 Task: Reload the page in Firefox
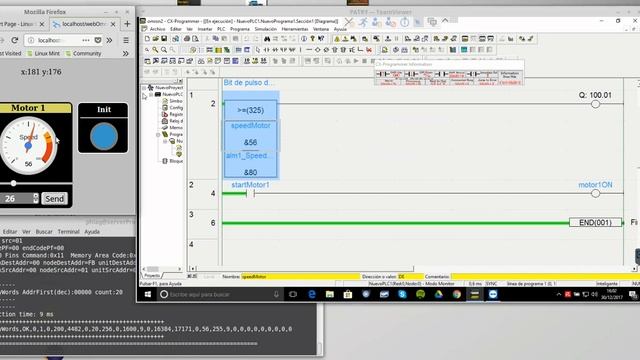point(15,40)
